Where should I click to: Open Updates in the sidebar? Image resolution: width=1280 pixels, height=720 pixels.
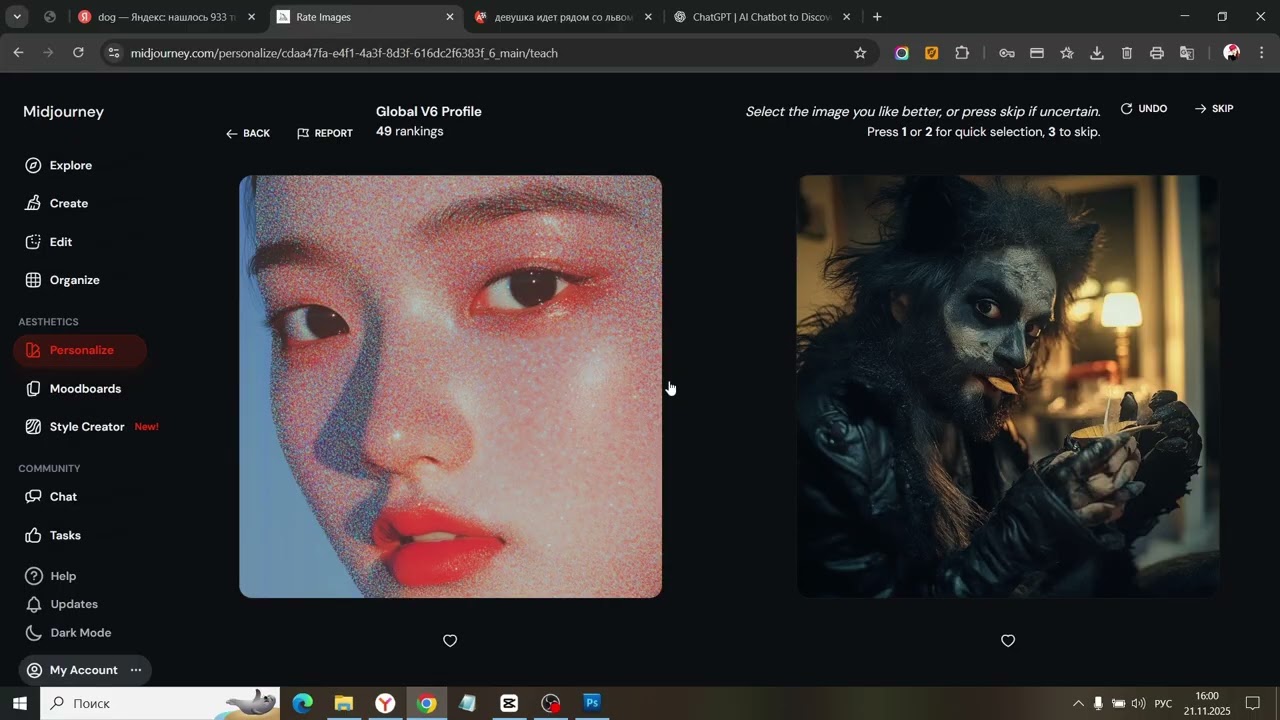(x=61, y=604)
